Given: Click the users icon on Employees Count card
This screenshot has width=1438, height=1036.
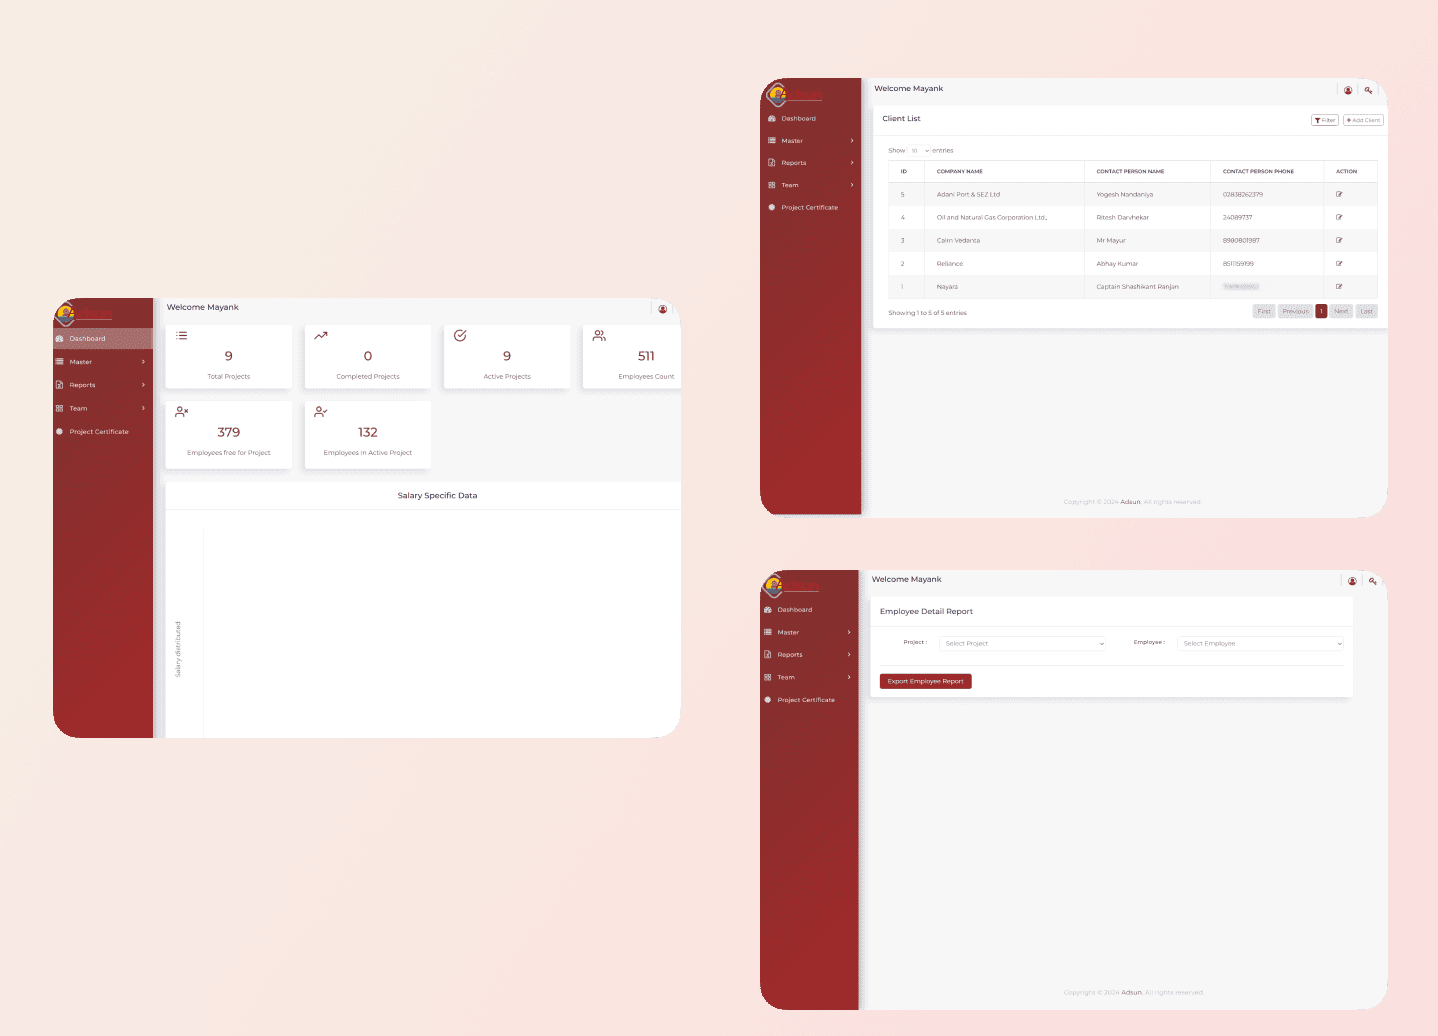Looking at the screenshot, I should click(599, 335).
